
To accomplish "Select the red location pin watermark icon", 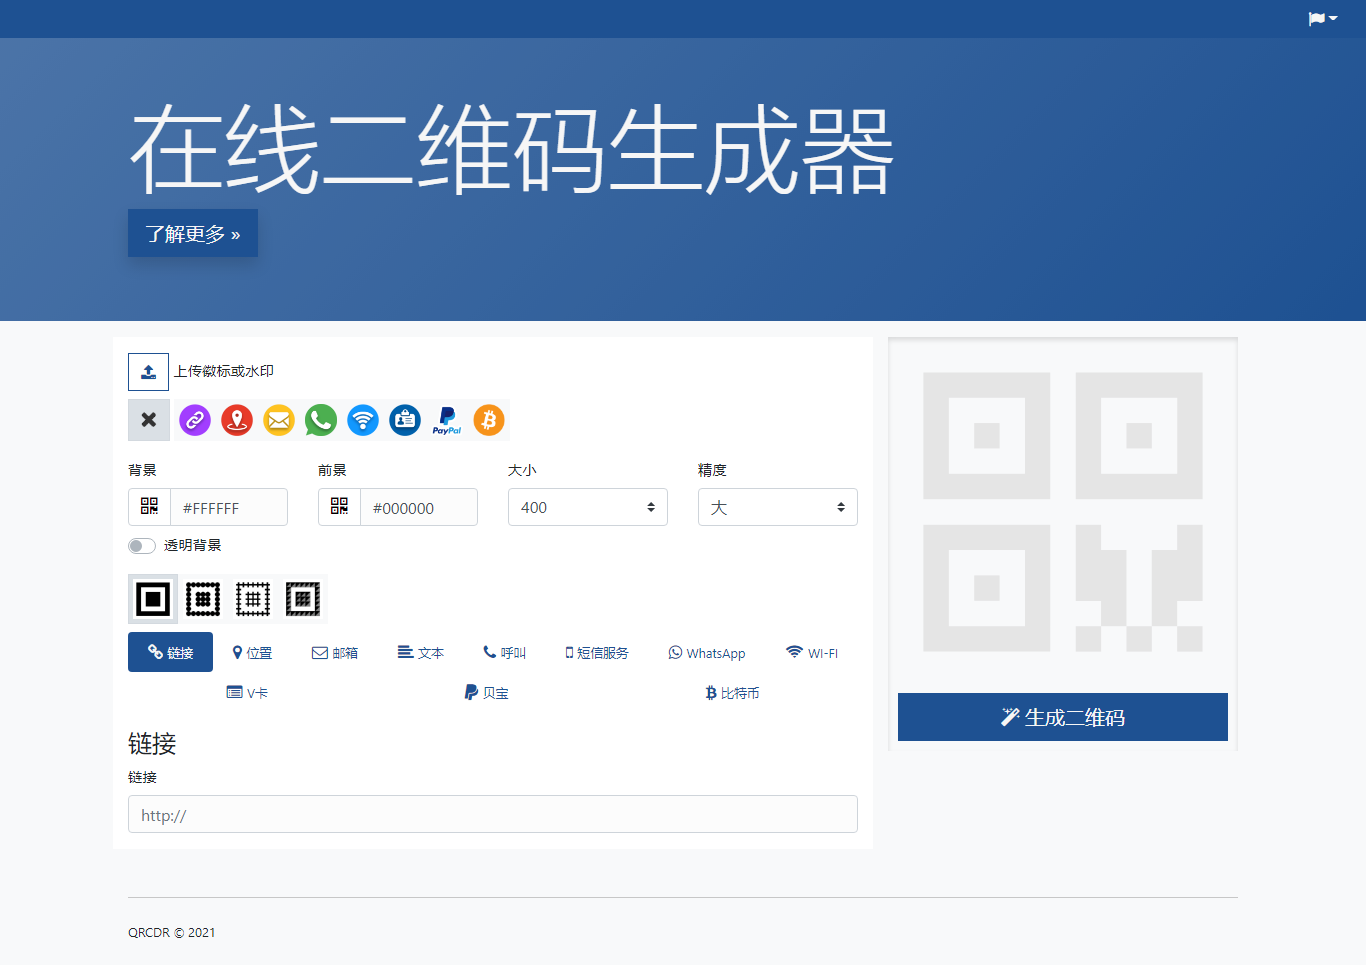I will [237, 420].
